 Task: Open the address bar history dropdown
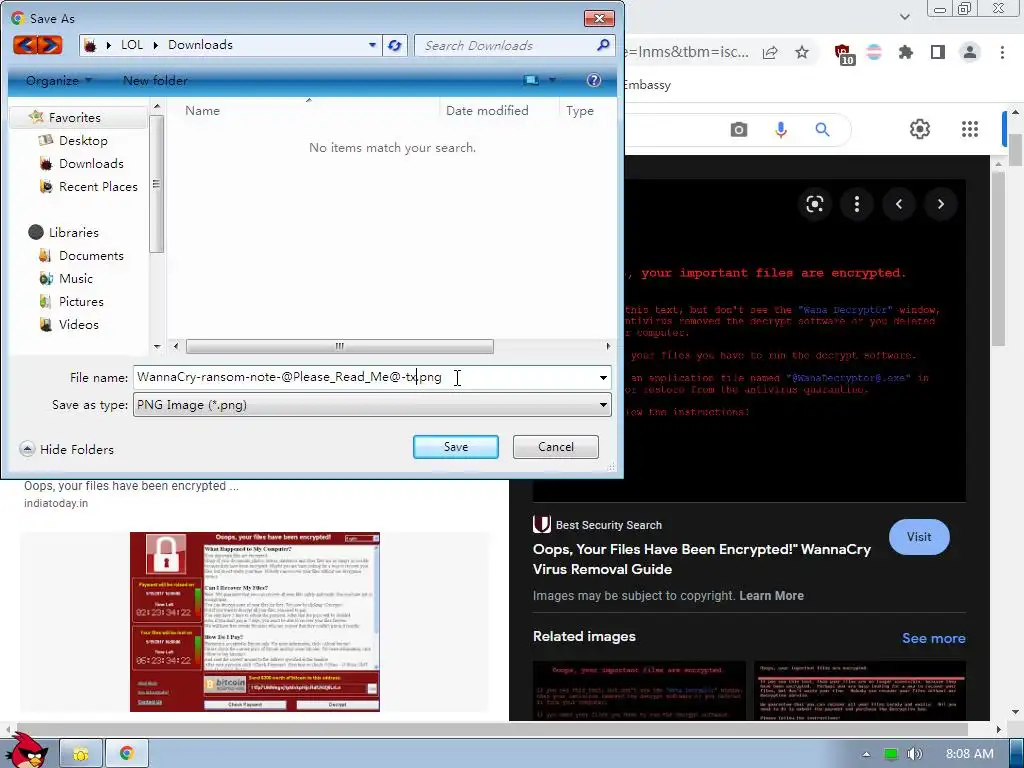pos(372,45)
